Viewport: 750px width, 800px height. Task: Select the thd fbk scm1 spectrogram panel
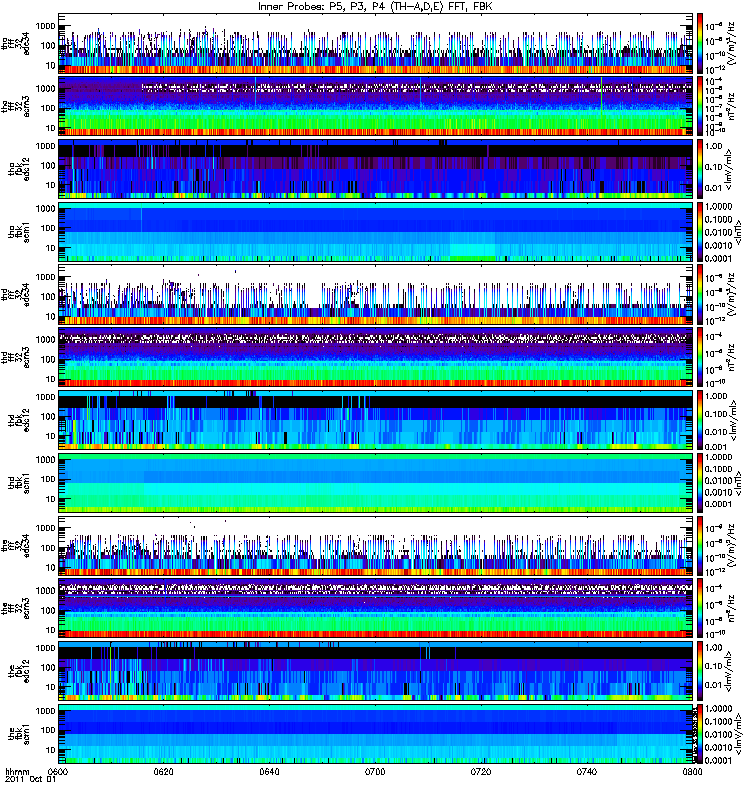click(376, 483)
